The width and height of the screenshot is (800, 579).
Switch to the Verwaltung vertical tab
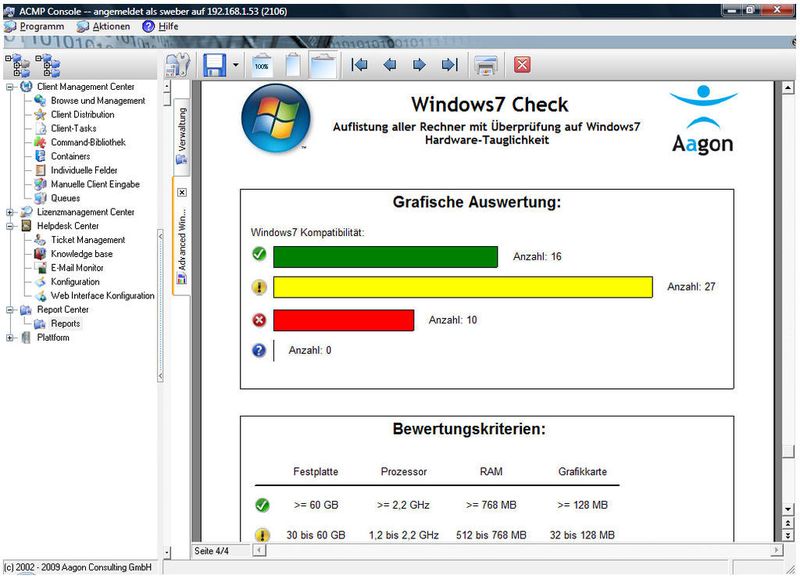point(182,135)
